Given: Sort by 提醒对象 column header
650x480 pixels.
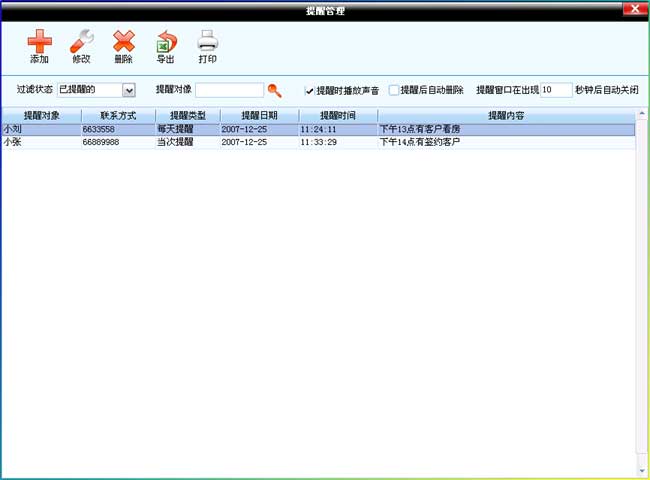Looking at the screenshot, I should [x=41, y=116].
